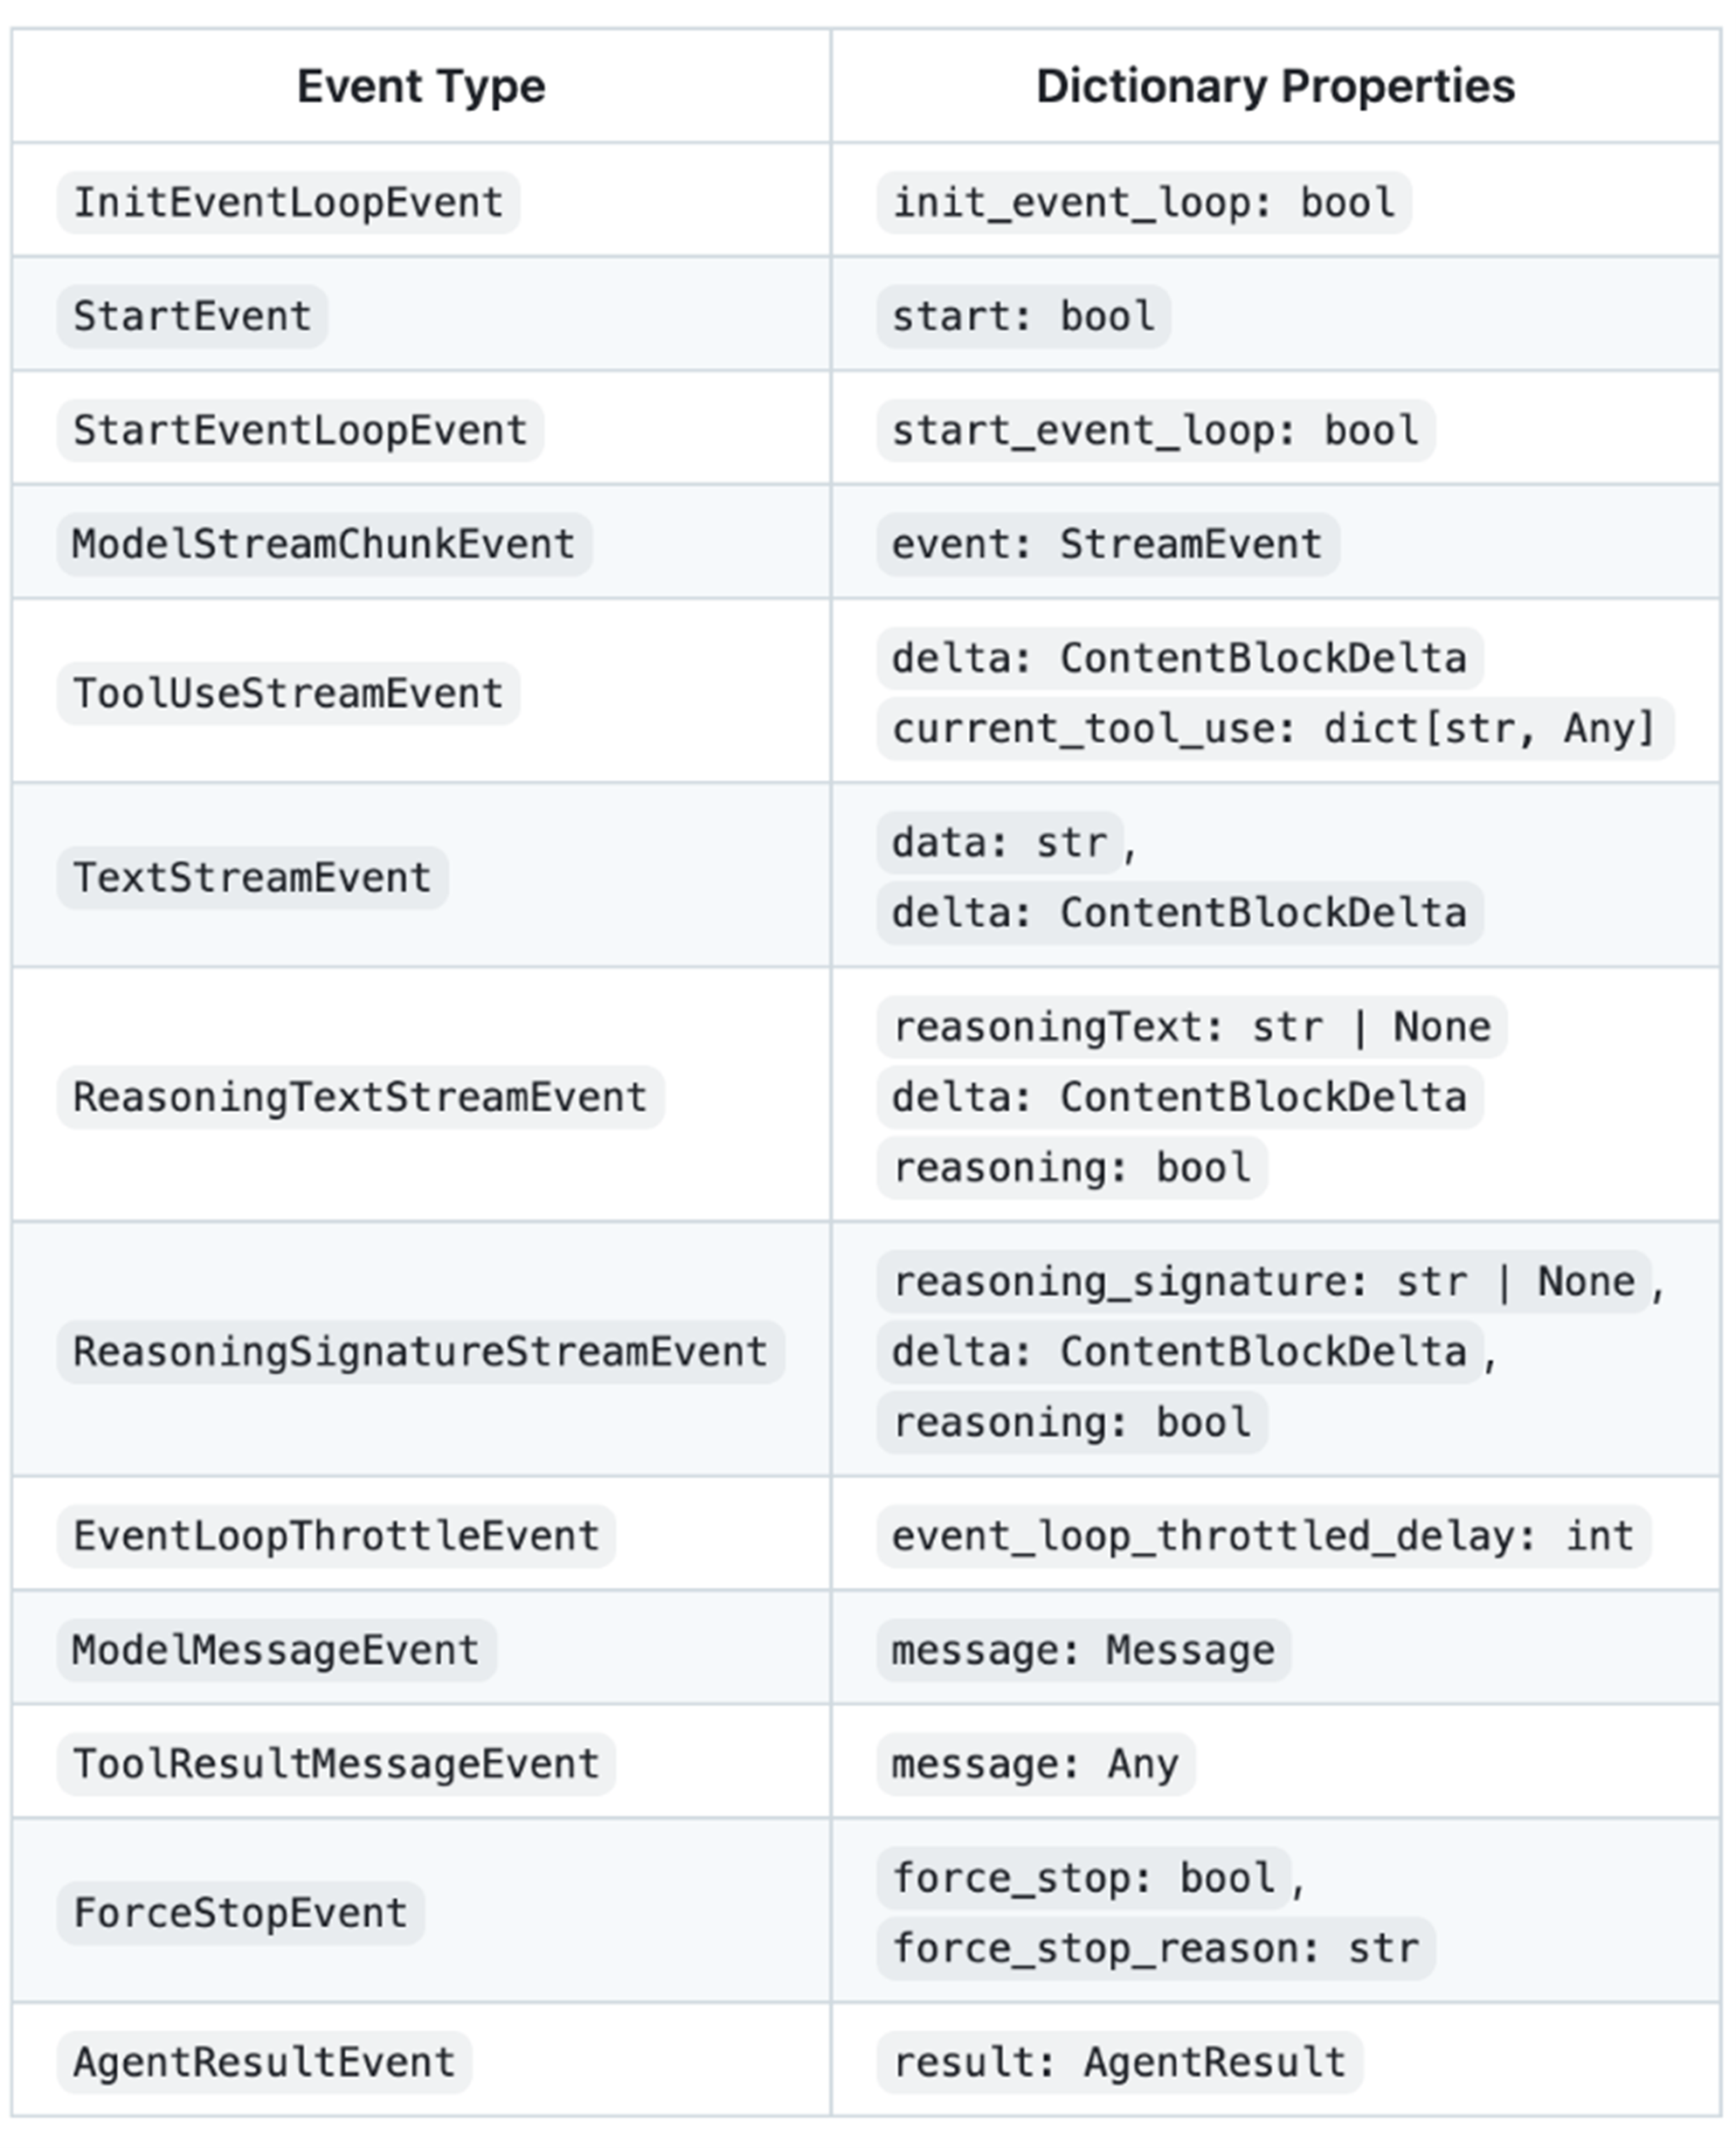Image resolution: width=1736 pixels, height=2148 pixels.
Task: Select the reasoning_signature: str | None property
Action: 1263,1282
